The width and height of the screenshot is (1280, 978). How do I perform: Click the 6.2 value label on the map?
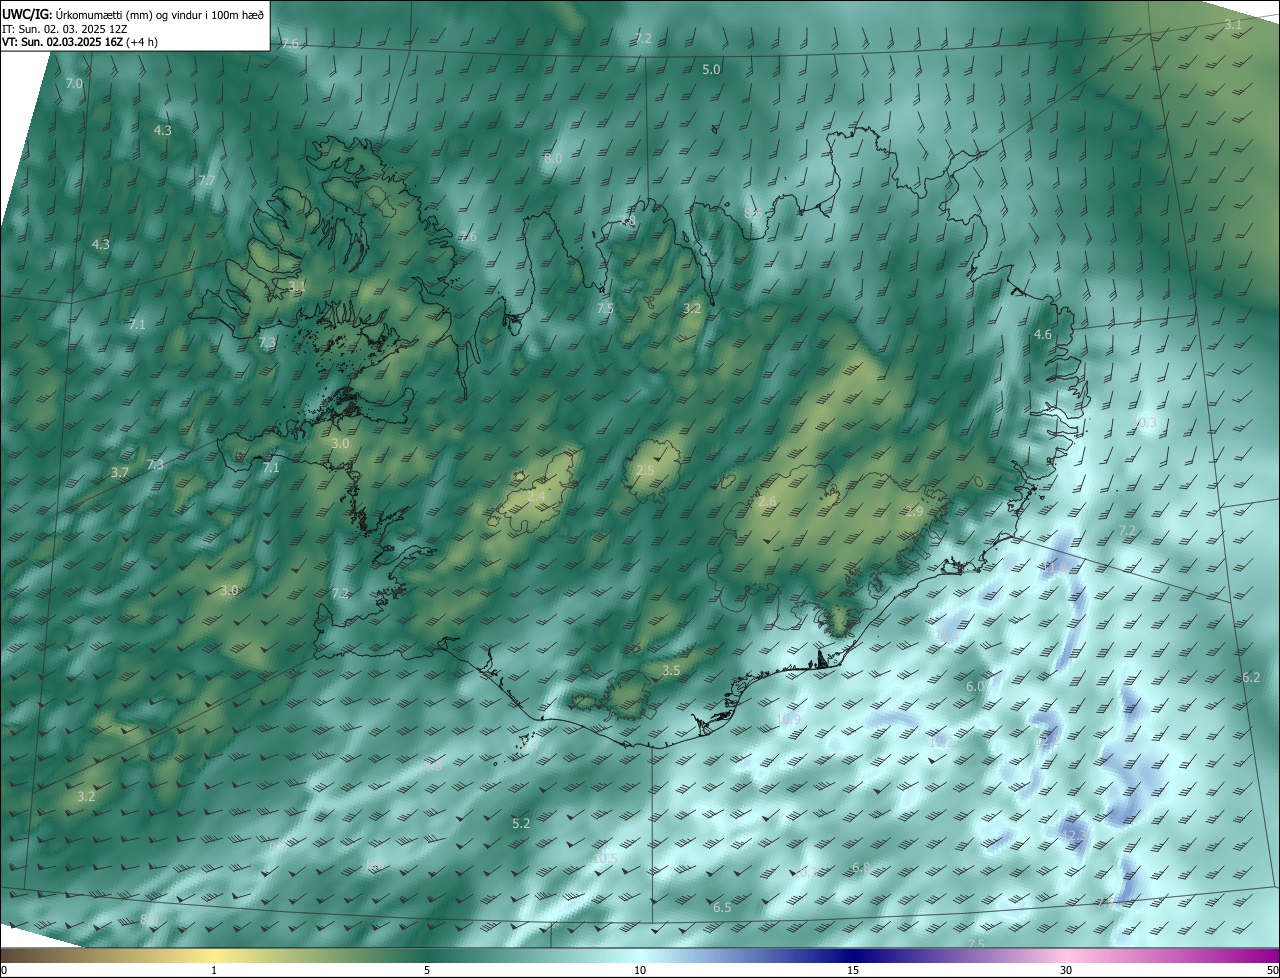pos(1251,678)
